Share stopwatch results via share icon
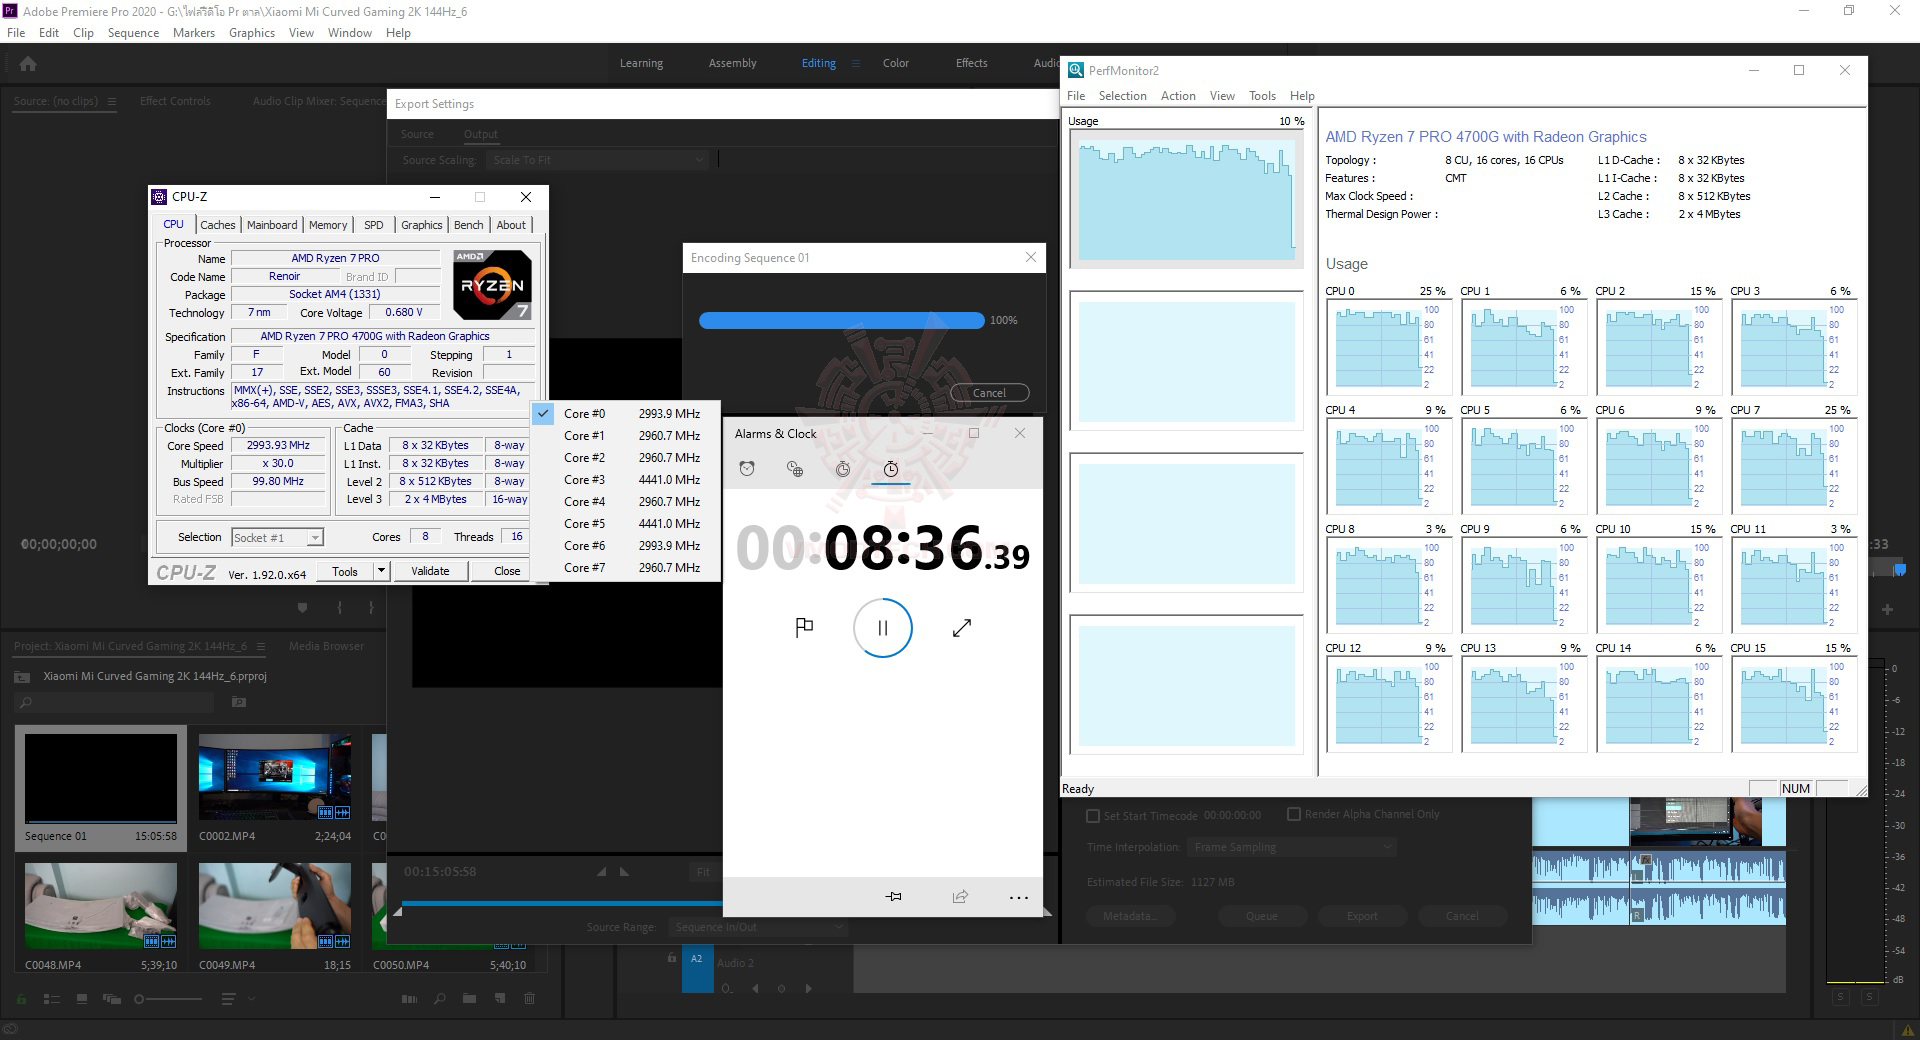This screenshot has height=1040, width=1920. pyautogui.click(x=960, y=897)
